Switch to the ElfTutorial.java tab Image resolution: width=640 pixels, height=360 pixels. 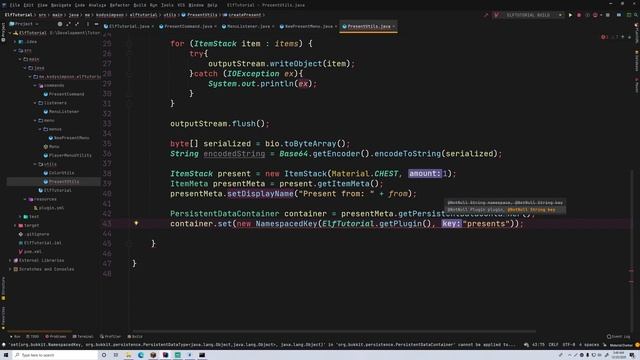coord(129,26)
